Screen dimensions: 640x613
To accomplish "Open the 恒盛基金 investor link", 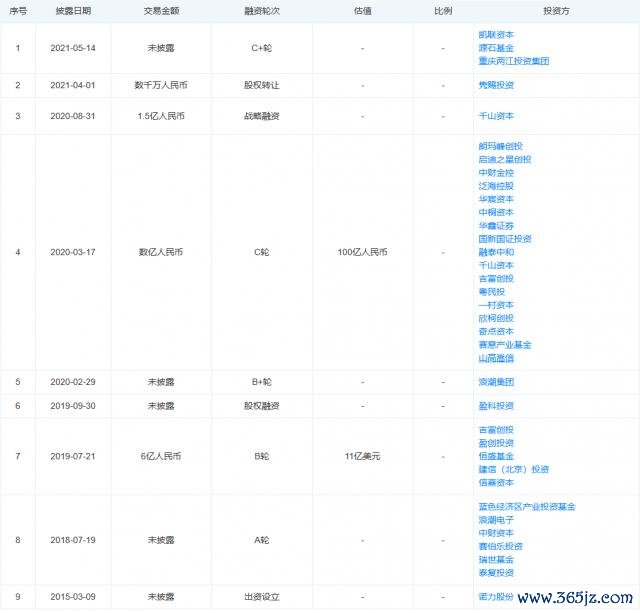I will [x=496, y=456].
